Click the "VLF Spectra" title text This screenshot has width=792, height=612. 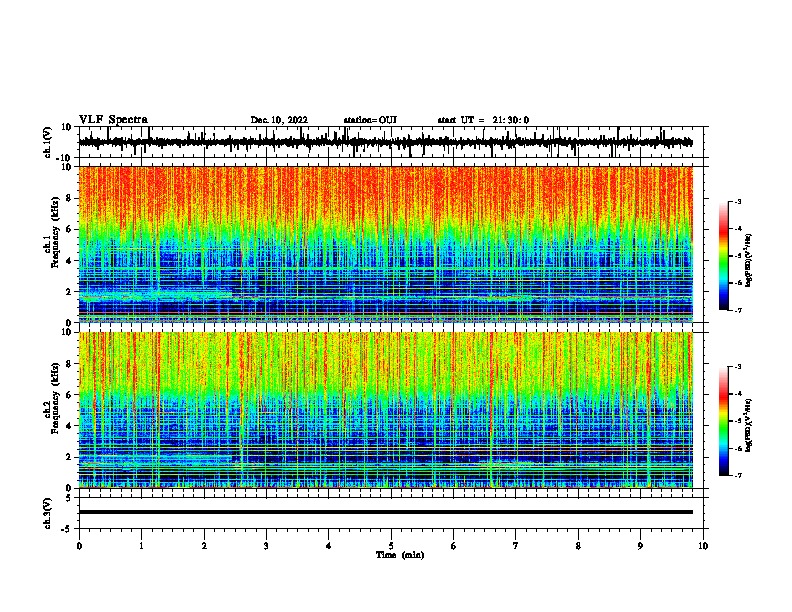click(113, 119)
